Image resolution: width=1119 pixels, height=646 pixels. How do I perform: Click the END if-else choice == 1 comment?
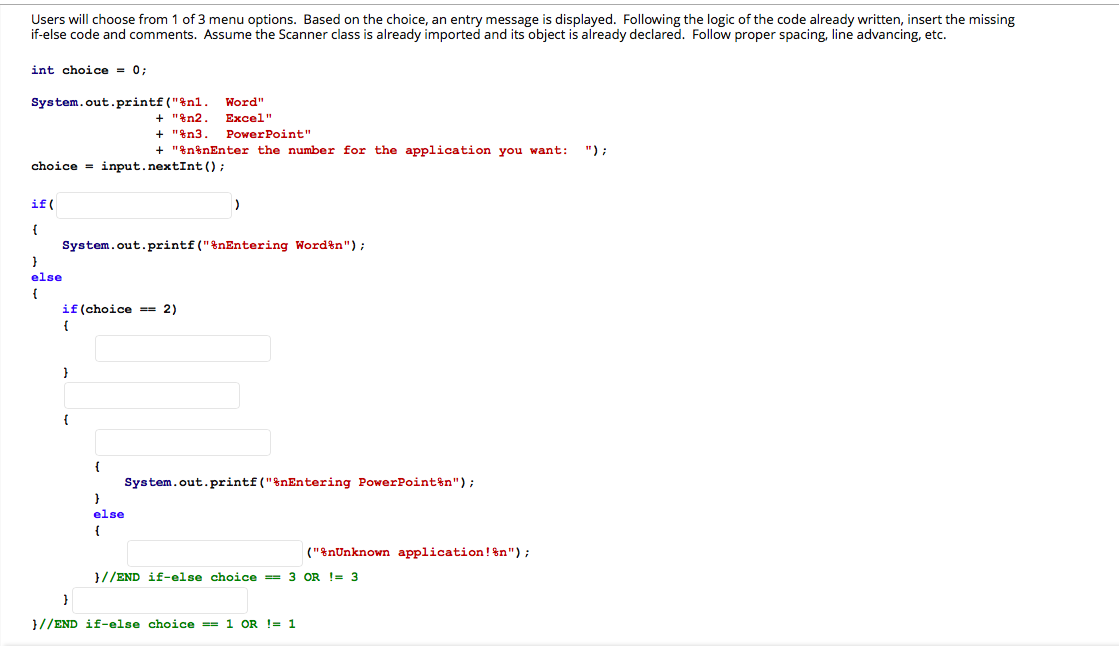(162, 623)
